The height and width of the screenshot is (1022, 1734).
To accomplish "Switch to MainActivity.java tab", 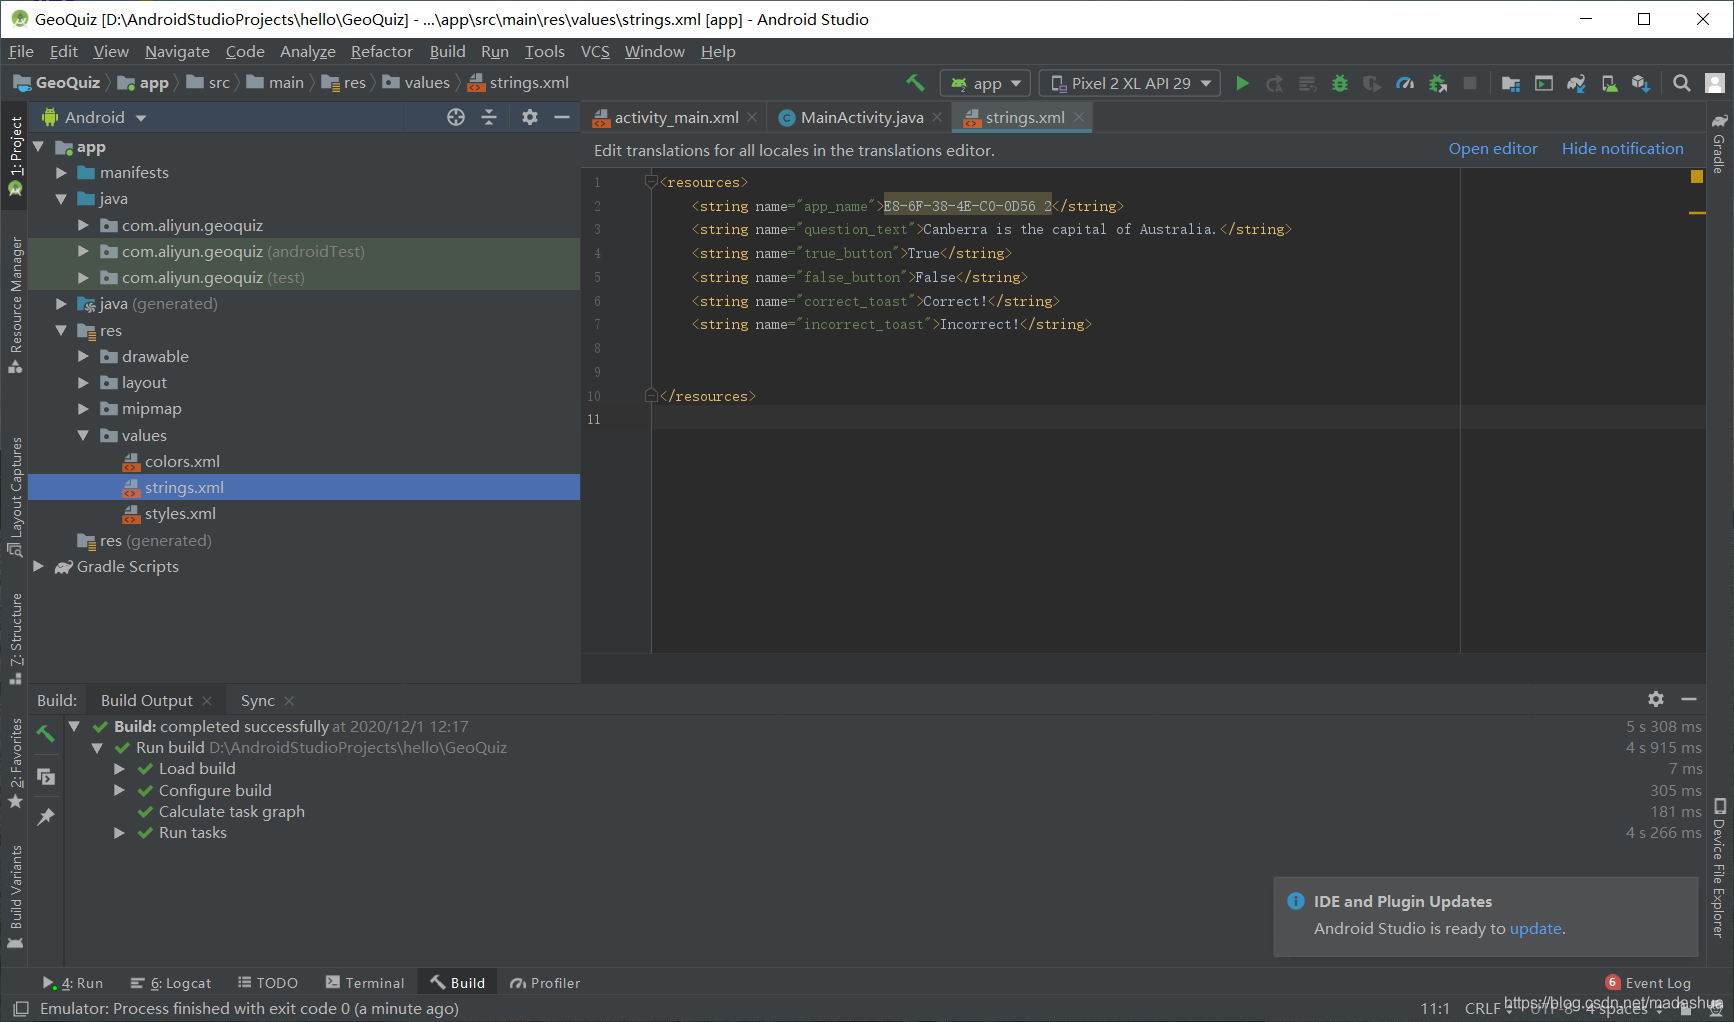I will [861, 117].
